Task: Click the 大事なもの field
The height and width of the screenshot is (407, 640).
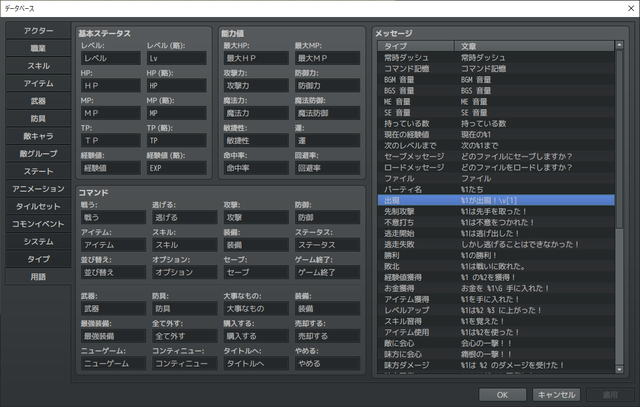Action: pyautogui.click(x=256, y=309)
